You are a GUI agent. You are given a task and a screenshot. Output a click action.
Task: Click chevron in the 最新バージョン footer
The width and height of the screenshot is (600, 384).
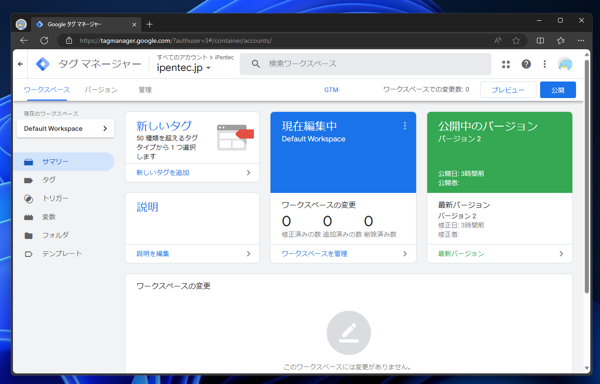[561, 254]
